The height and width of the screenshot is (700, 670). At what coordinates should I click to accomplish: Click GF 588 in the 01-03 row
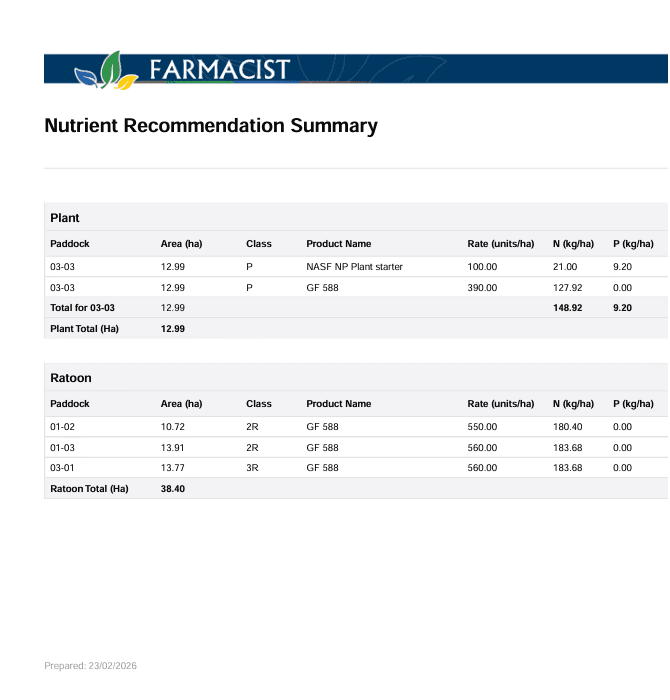(322, 448)
